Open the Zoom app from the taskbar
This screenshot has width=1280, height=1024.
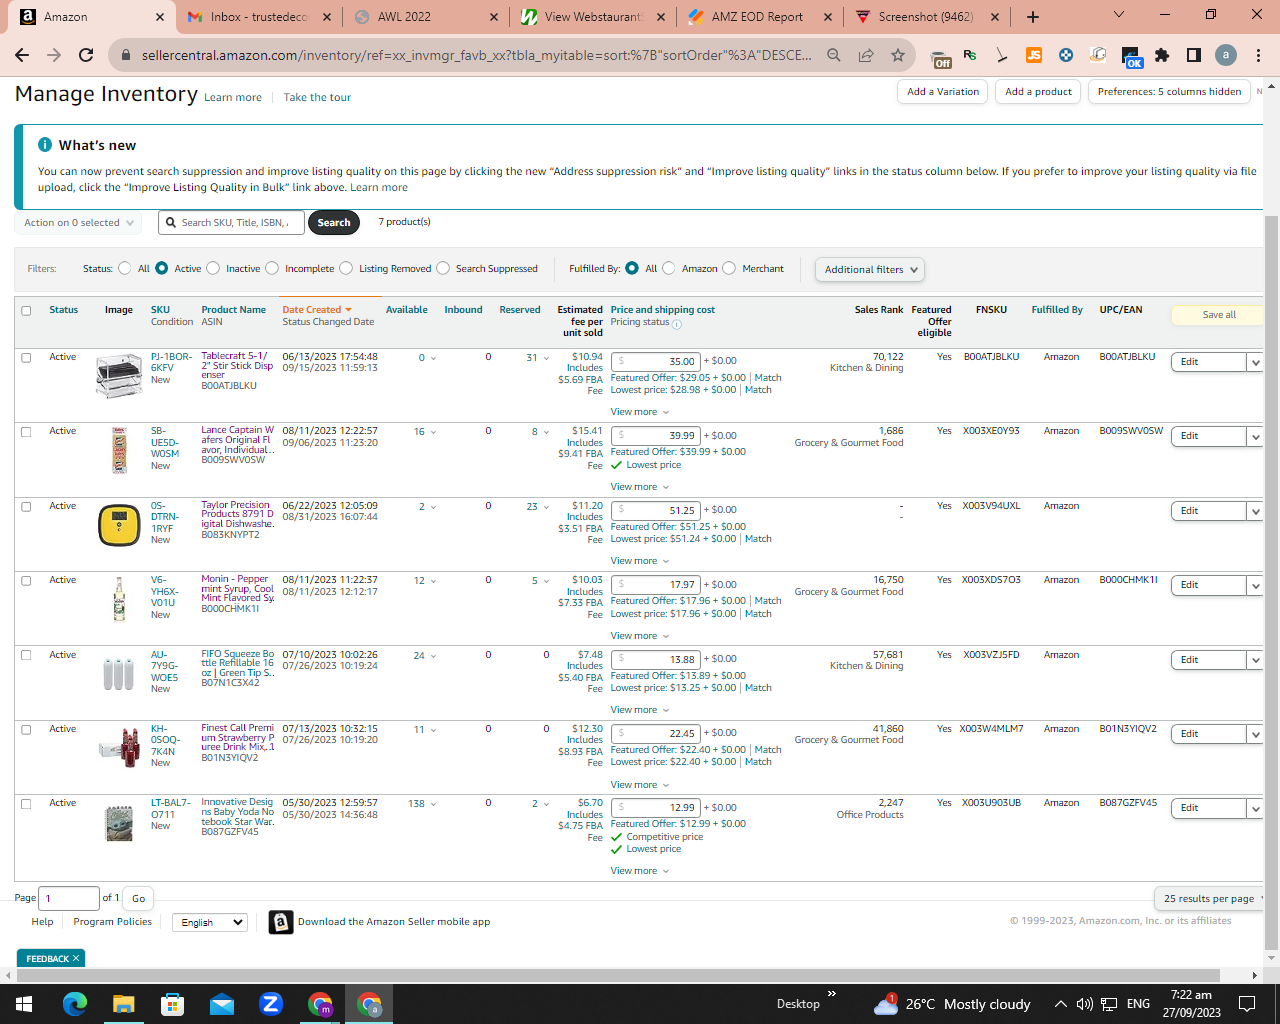(x=270, y=1004)
